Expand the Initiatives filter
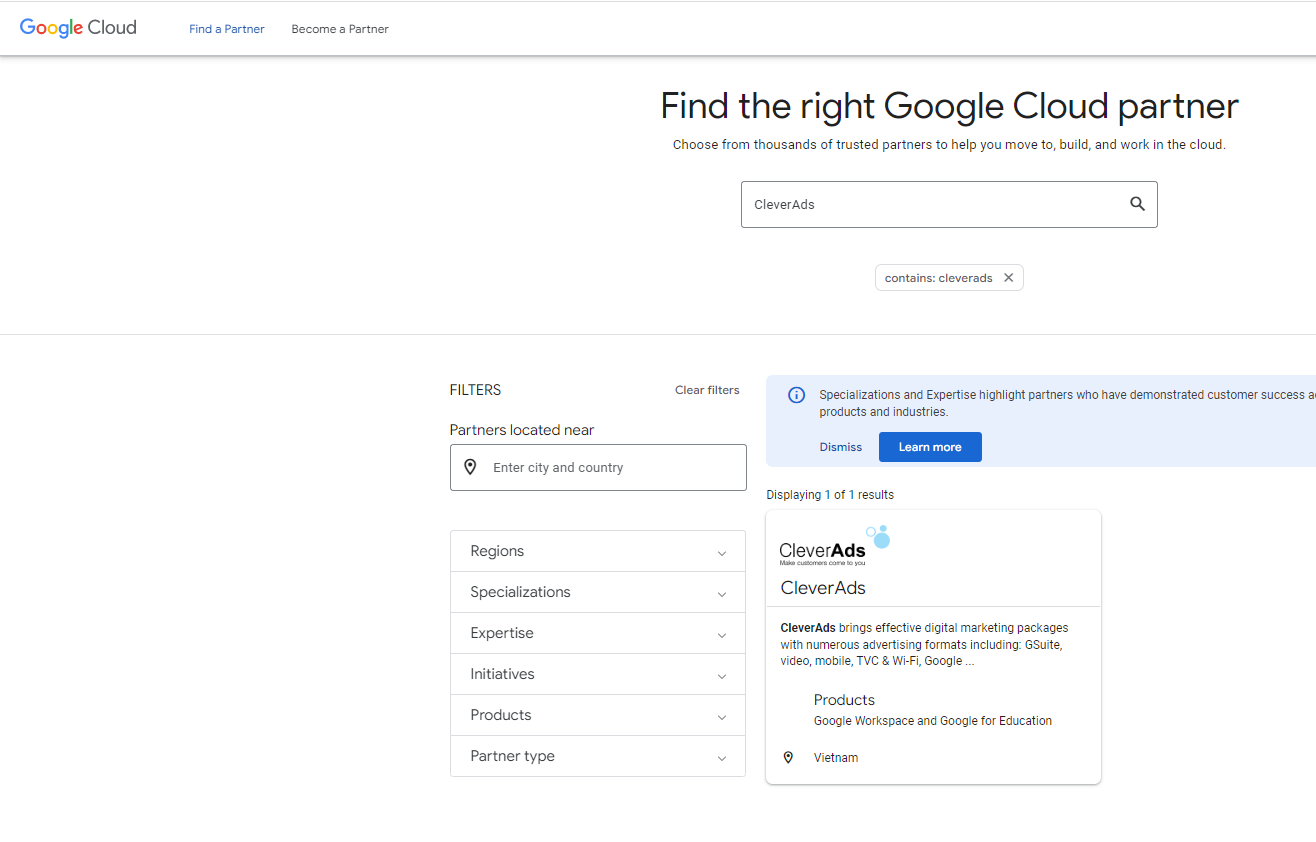The image size is (1316, 842). (598, 674)
